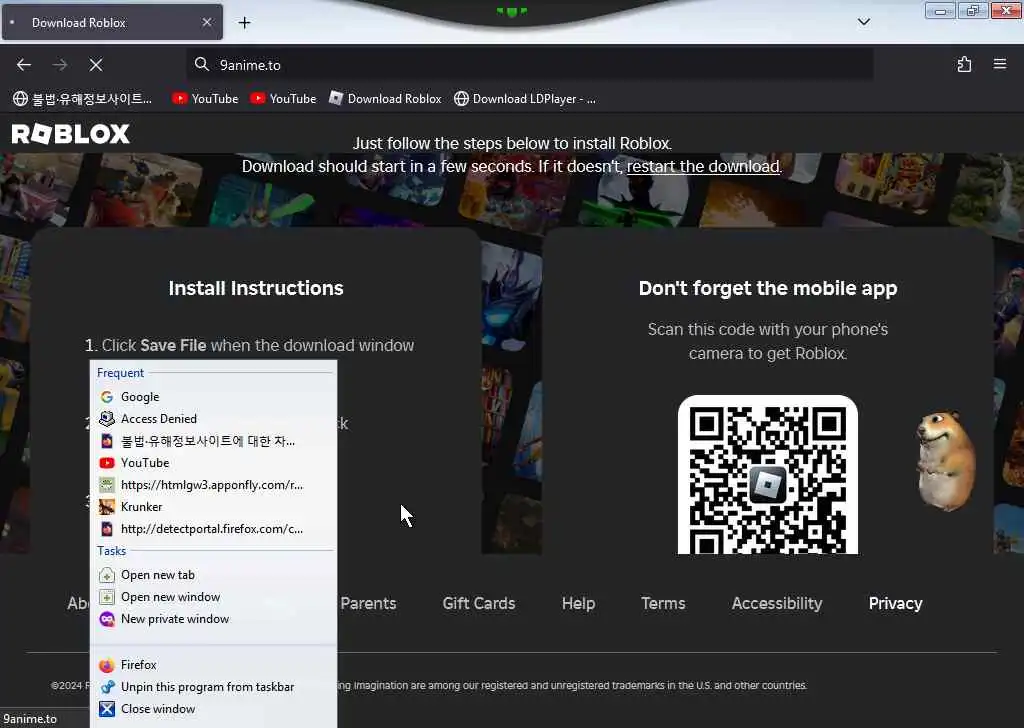Image resolution: width=1024 pixels, height=728 pixels.
Task: Select New private window task
Action: (214, 619)
